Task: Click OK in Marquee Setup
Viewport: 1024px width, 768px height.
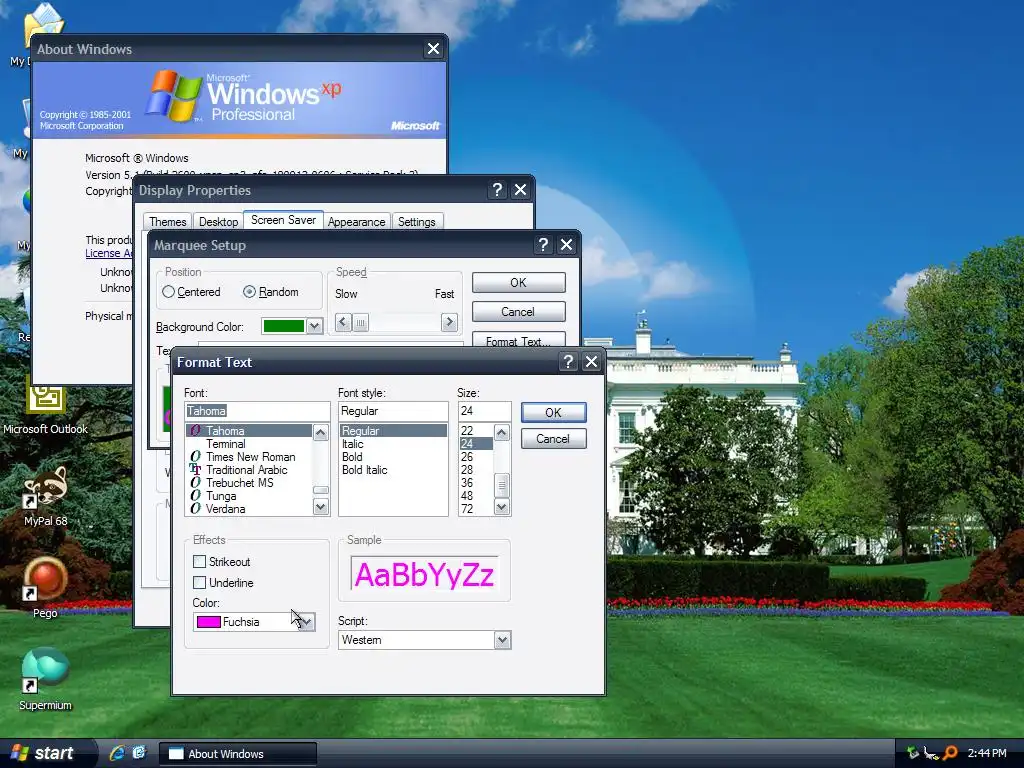Action: coord(519,283)
